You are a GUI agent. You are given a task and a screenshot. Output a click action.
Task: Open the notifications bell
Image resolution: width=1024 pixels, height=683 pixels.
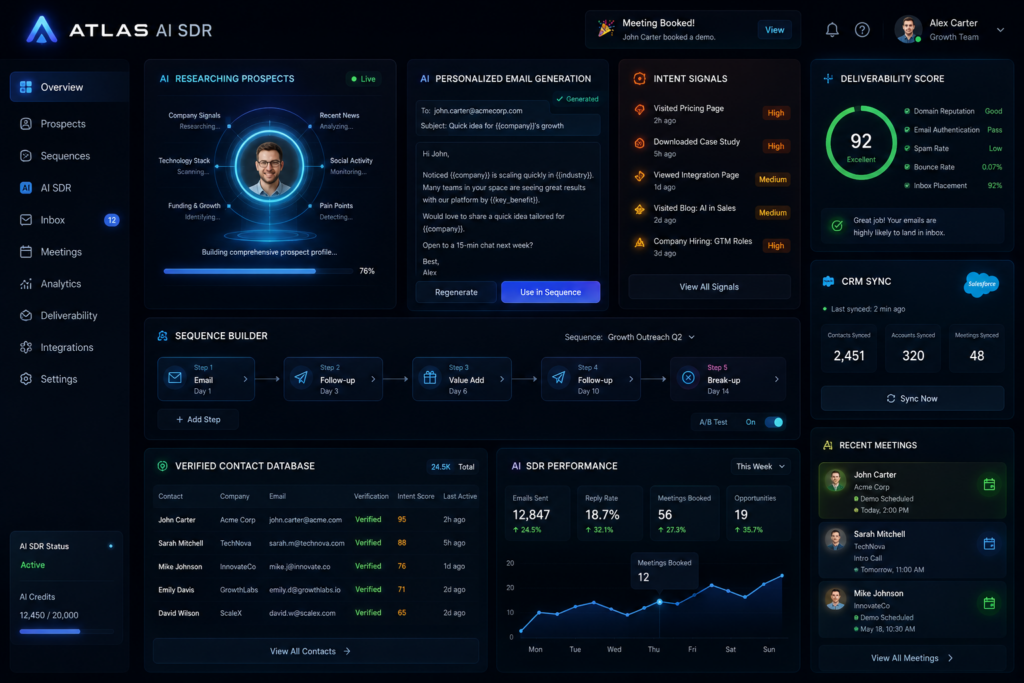coord(832,29)
